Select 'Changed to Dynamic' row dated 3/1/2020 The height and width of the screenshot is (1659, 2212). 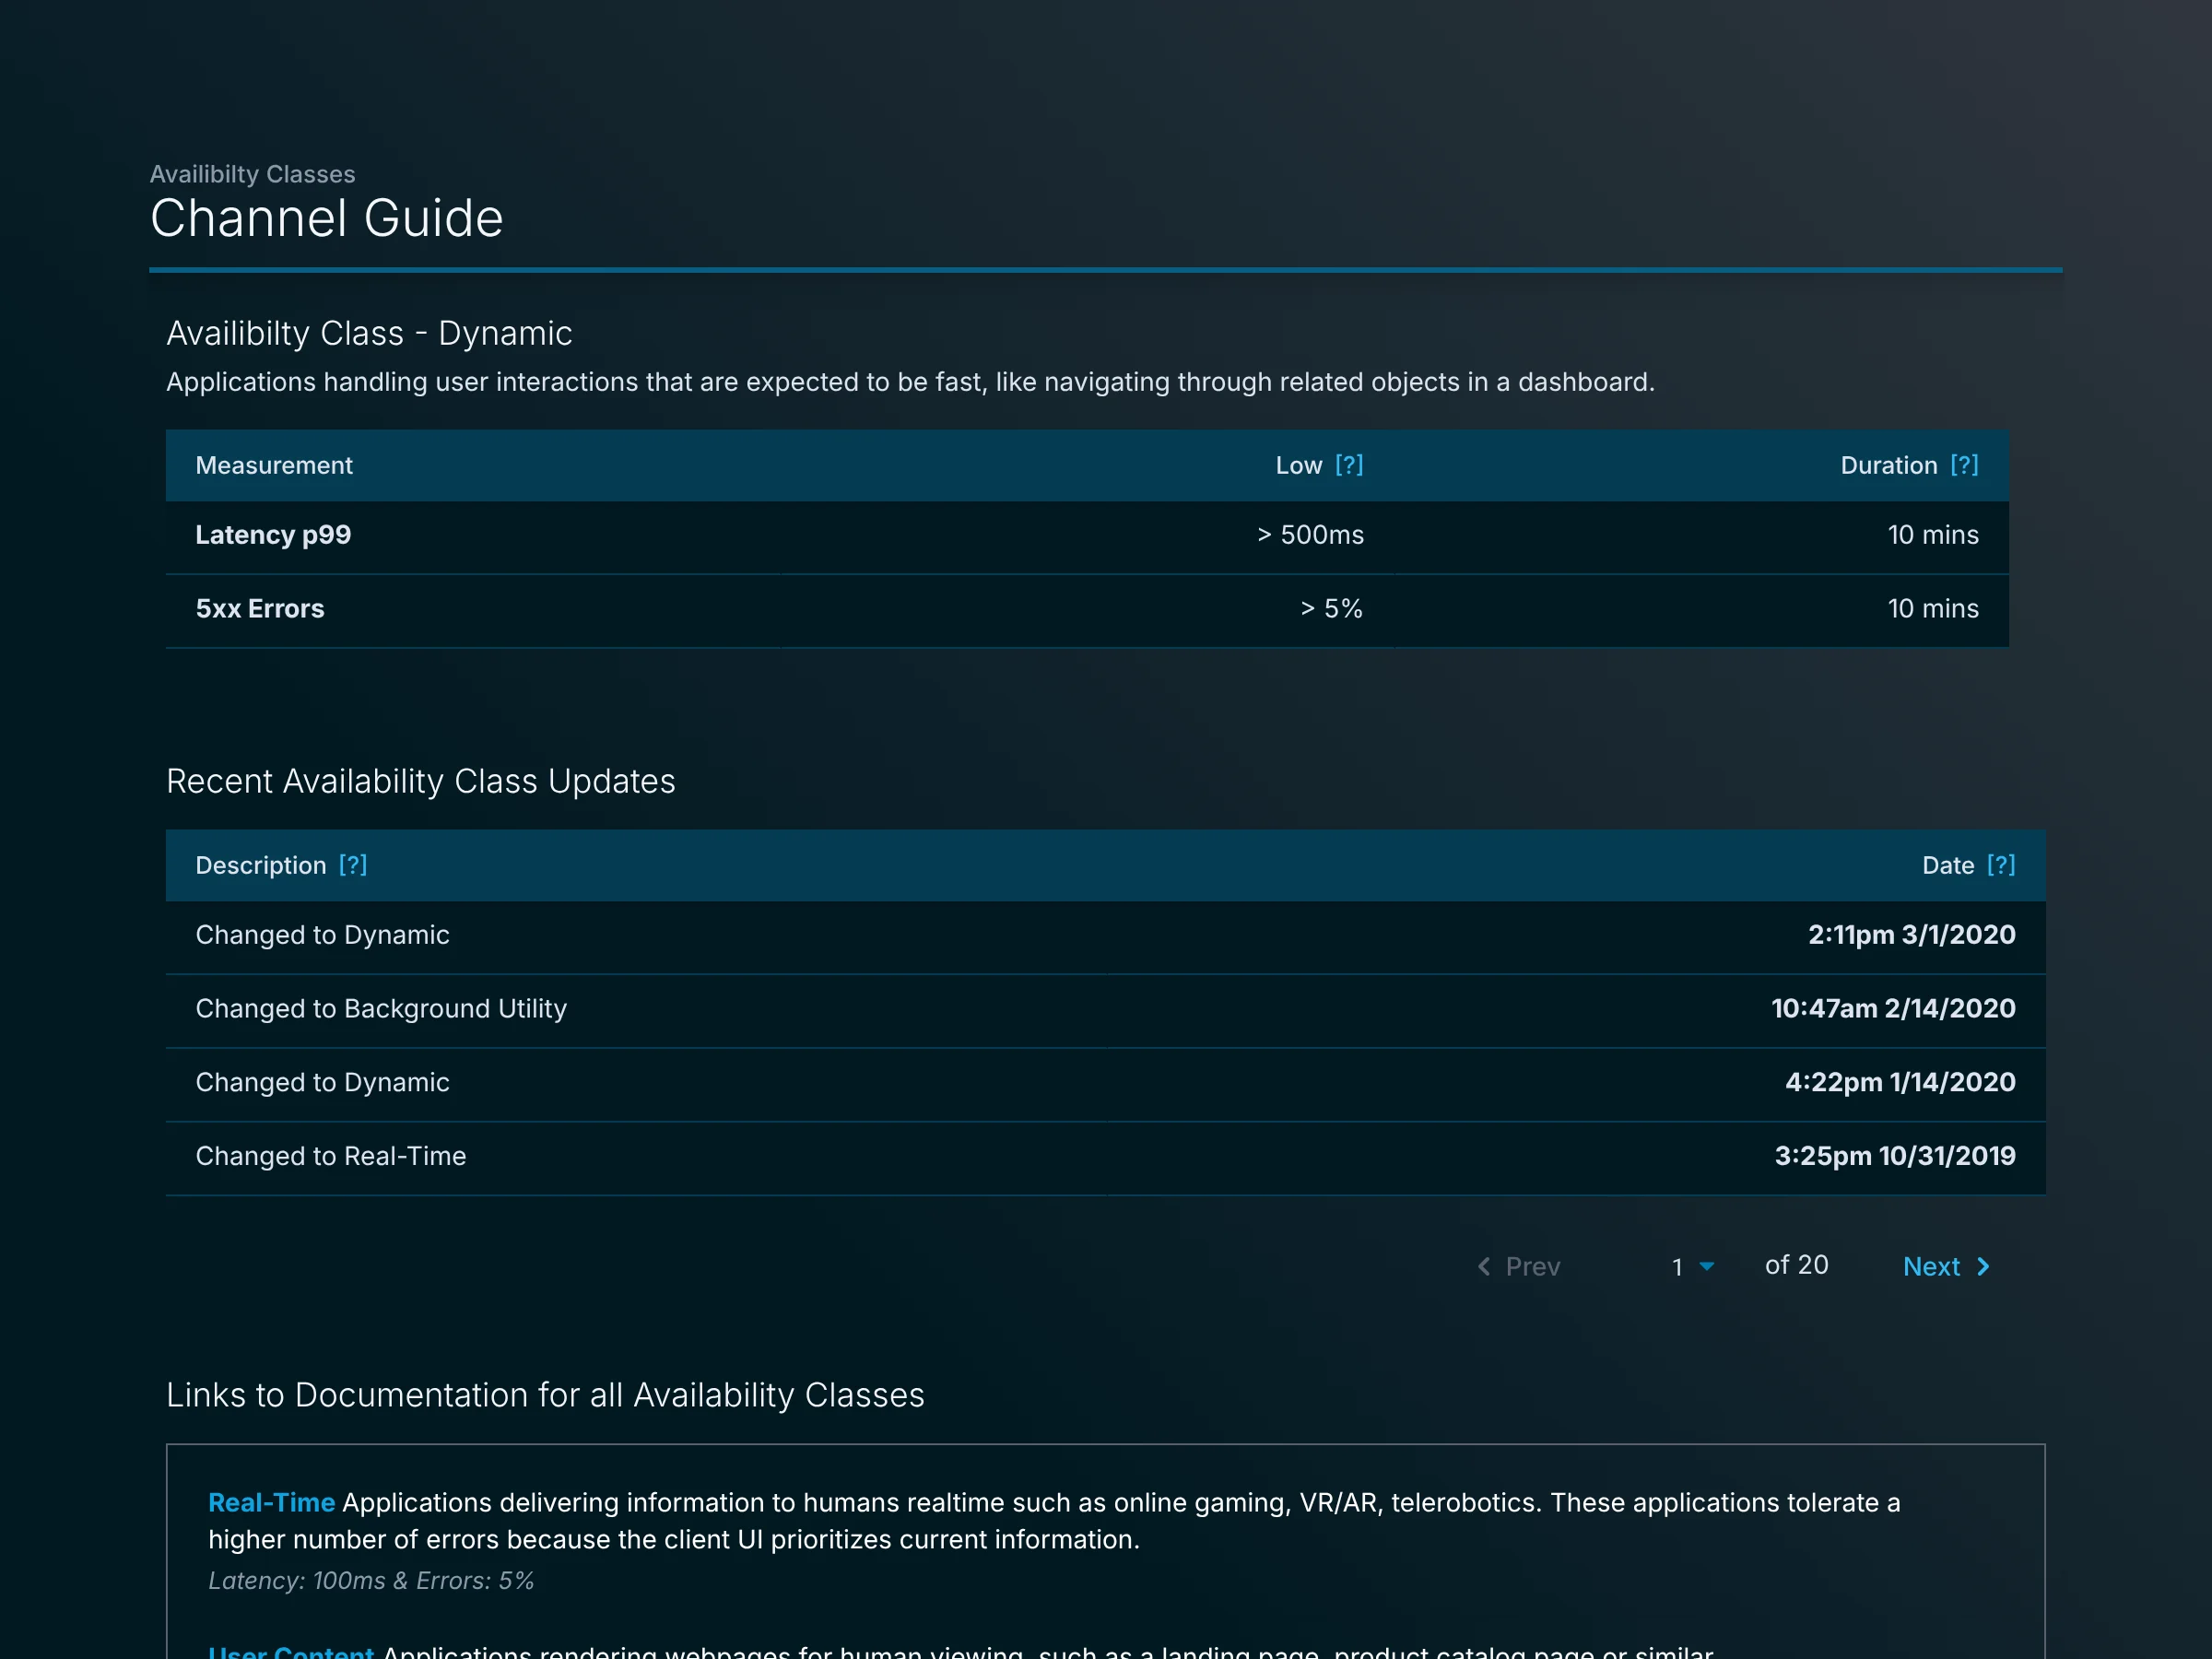coord(1105,937)
